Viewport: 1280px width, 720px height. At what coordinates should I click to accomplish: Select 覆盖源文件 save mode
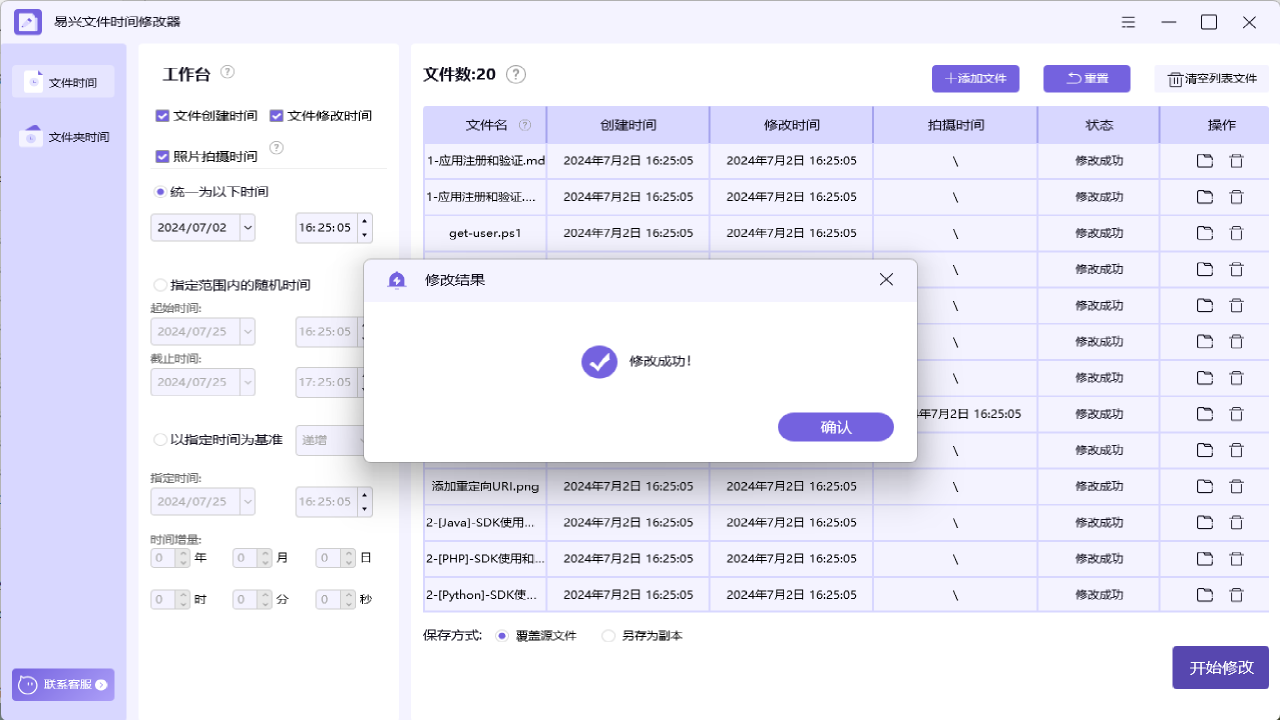(x=502, y=635)
